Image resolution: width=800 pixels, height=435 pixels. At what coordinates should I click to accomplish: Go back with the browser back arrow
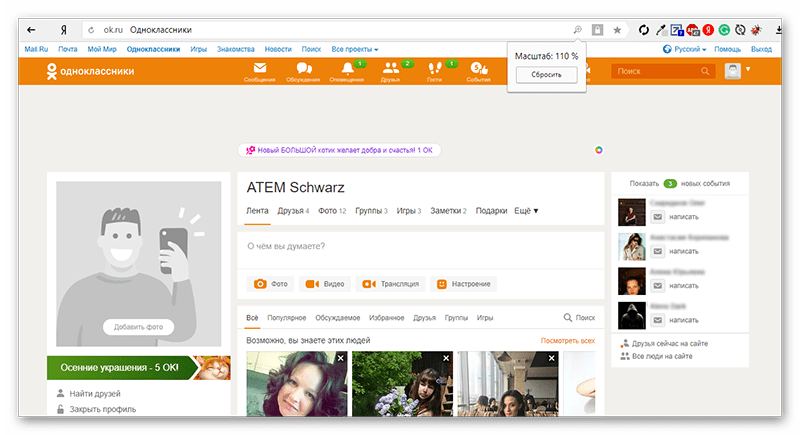coord(31,30)
